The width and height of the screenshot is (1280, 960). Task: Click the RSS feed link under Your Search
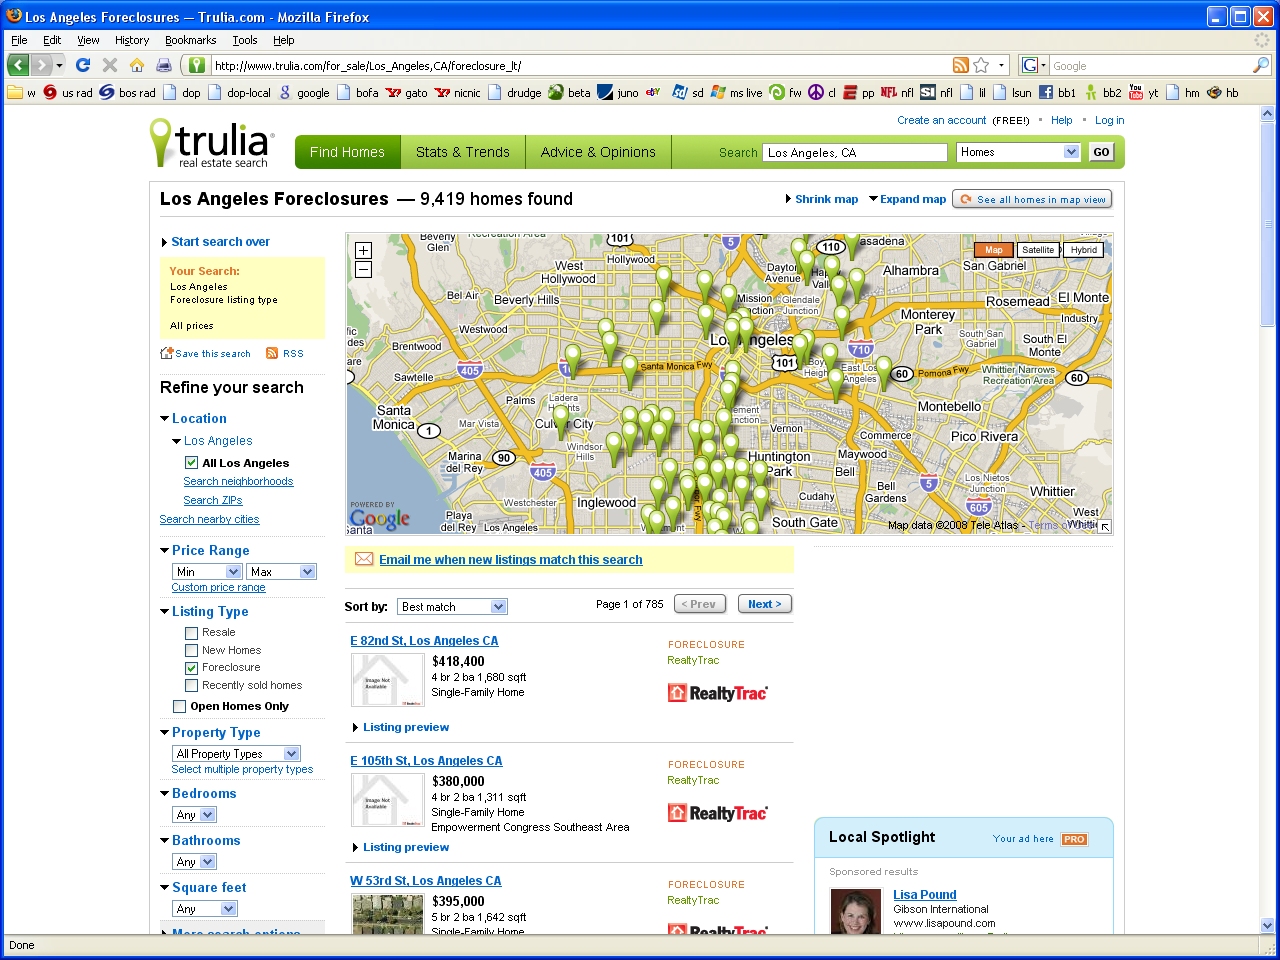point(285,353)
